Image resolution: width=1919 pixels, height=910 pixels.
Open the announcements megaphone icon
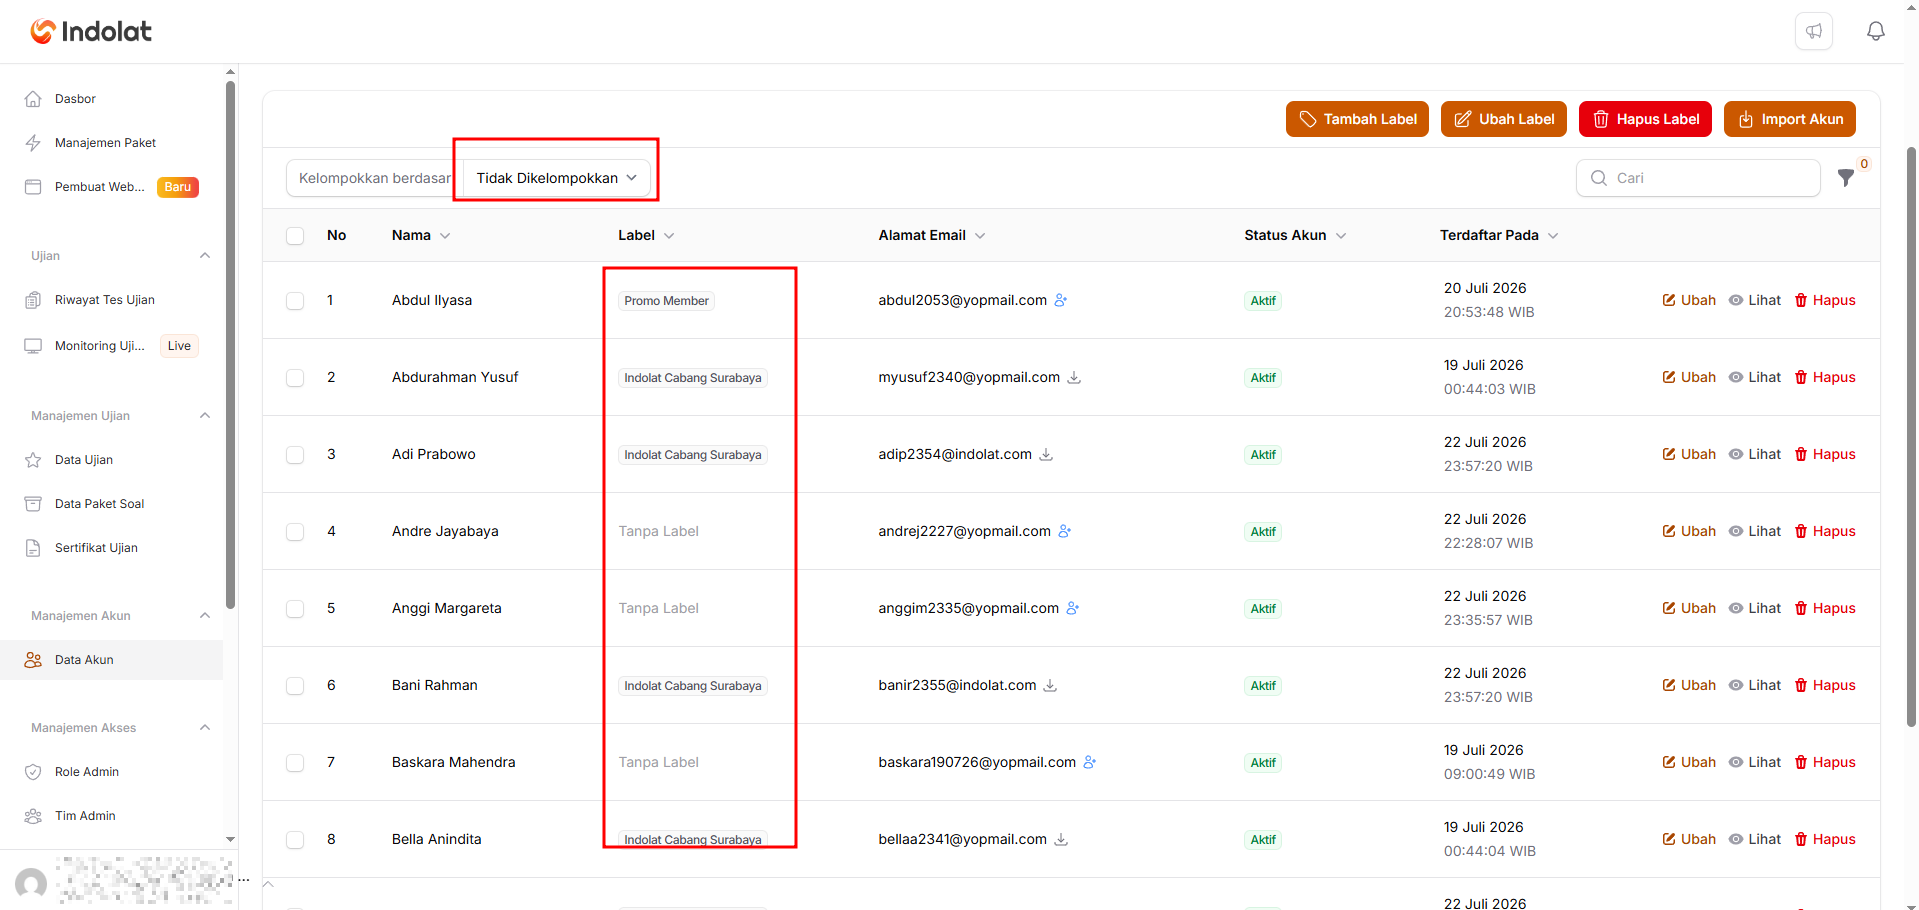click(x=1814, y=31)
